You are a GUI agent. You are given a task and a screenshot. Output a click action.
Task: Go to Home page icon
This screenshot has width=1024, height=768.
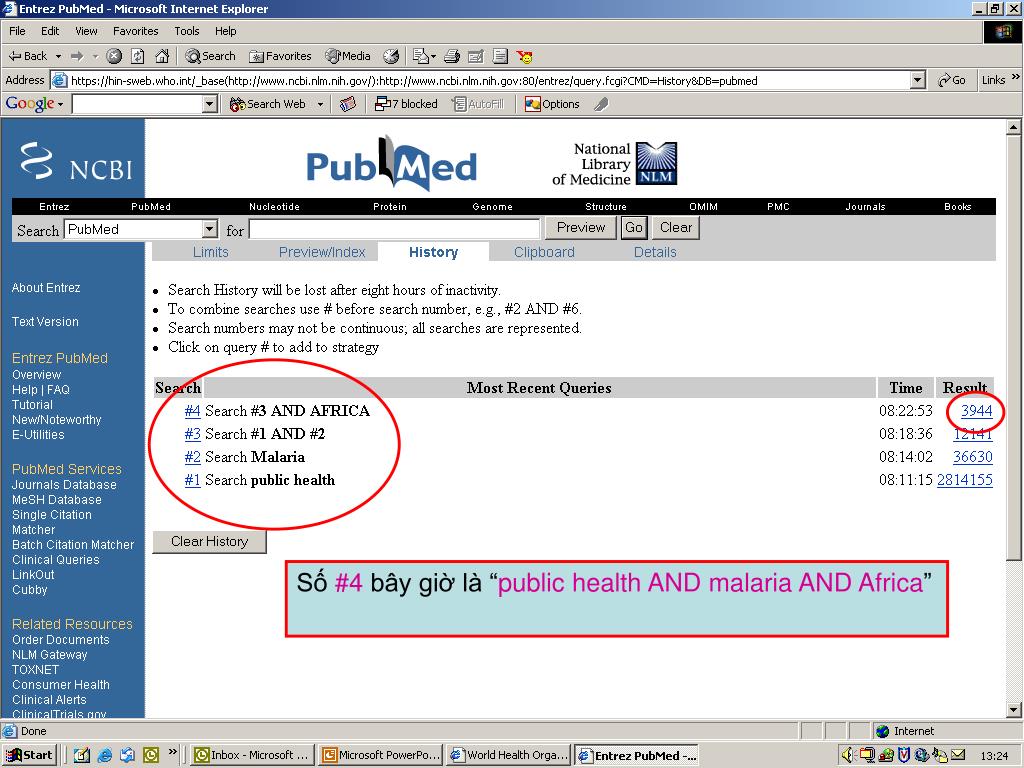162,56
